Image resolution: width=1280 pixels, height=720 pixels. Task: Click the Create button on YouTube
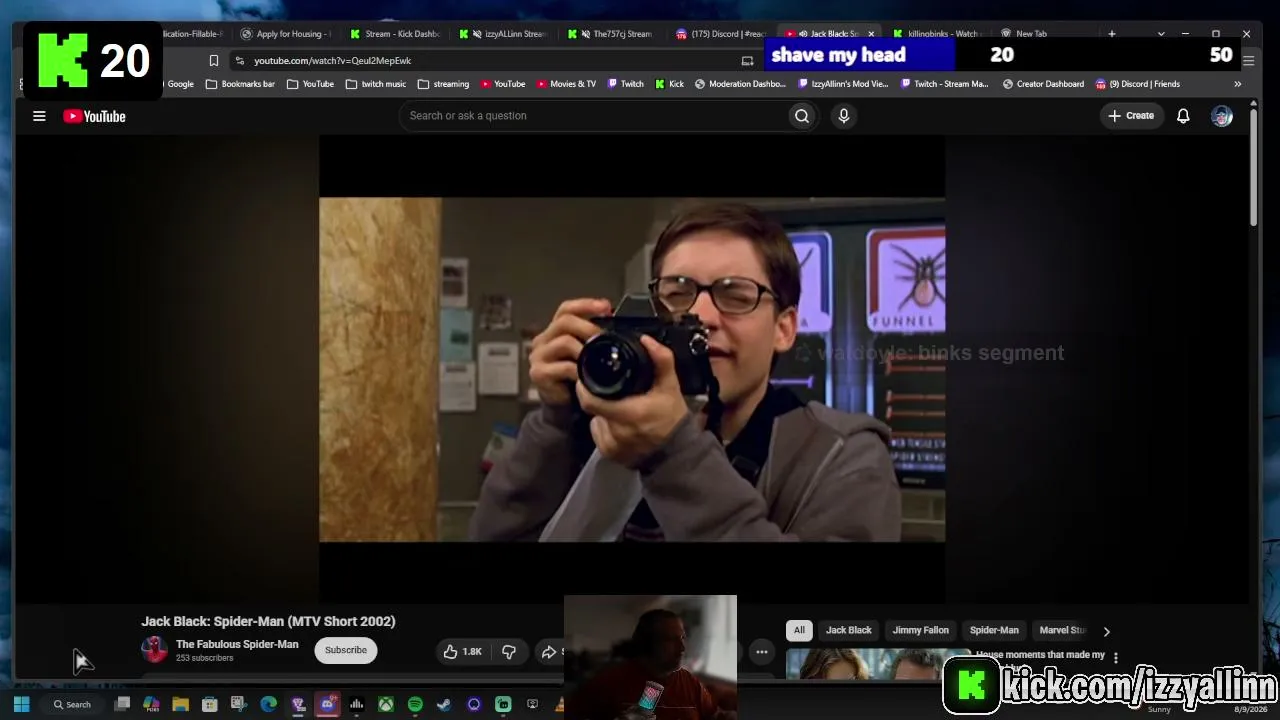point(1131,116)
